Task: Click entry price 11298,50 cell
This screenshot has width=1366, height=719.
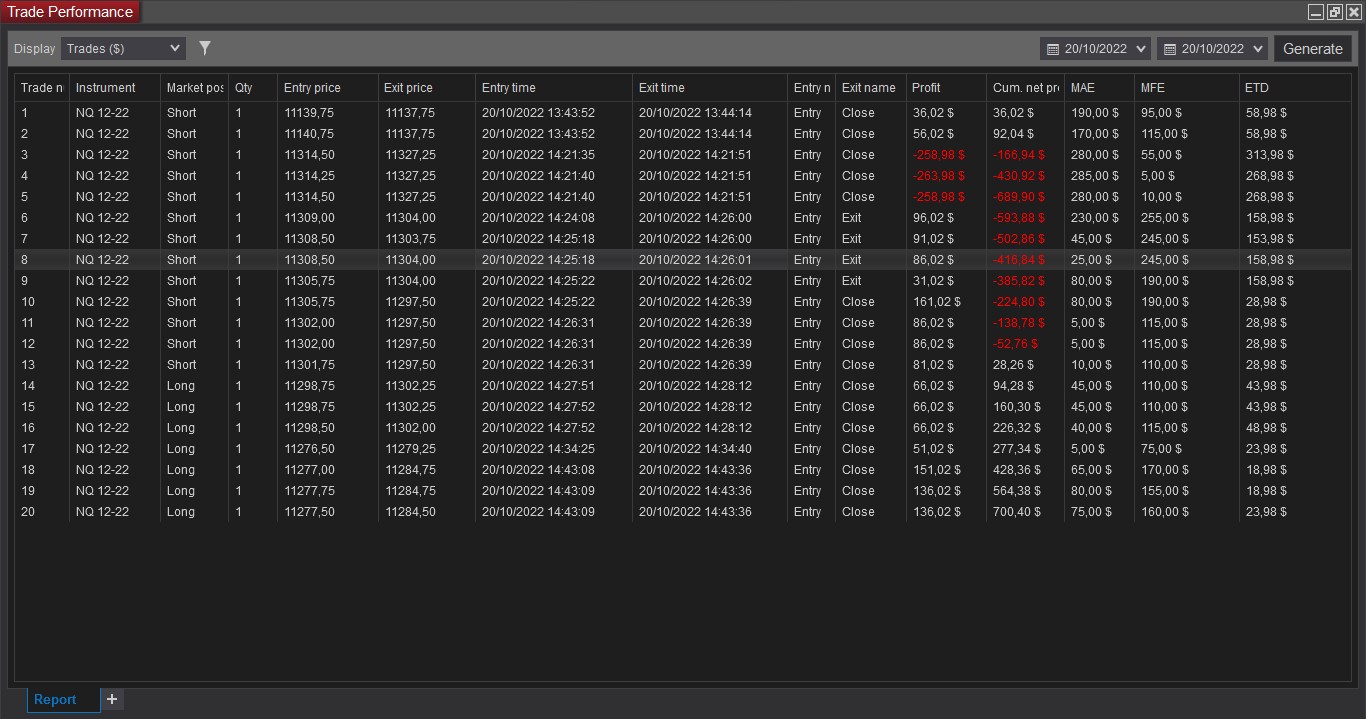Action: click(x=309, y=428)
